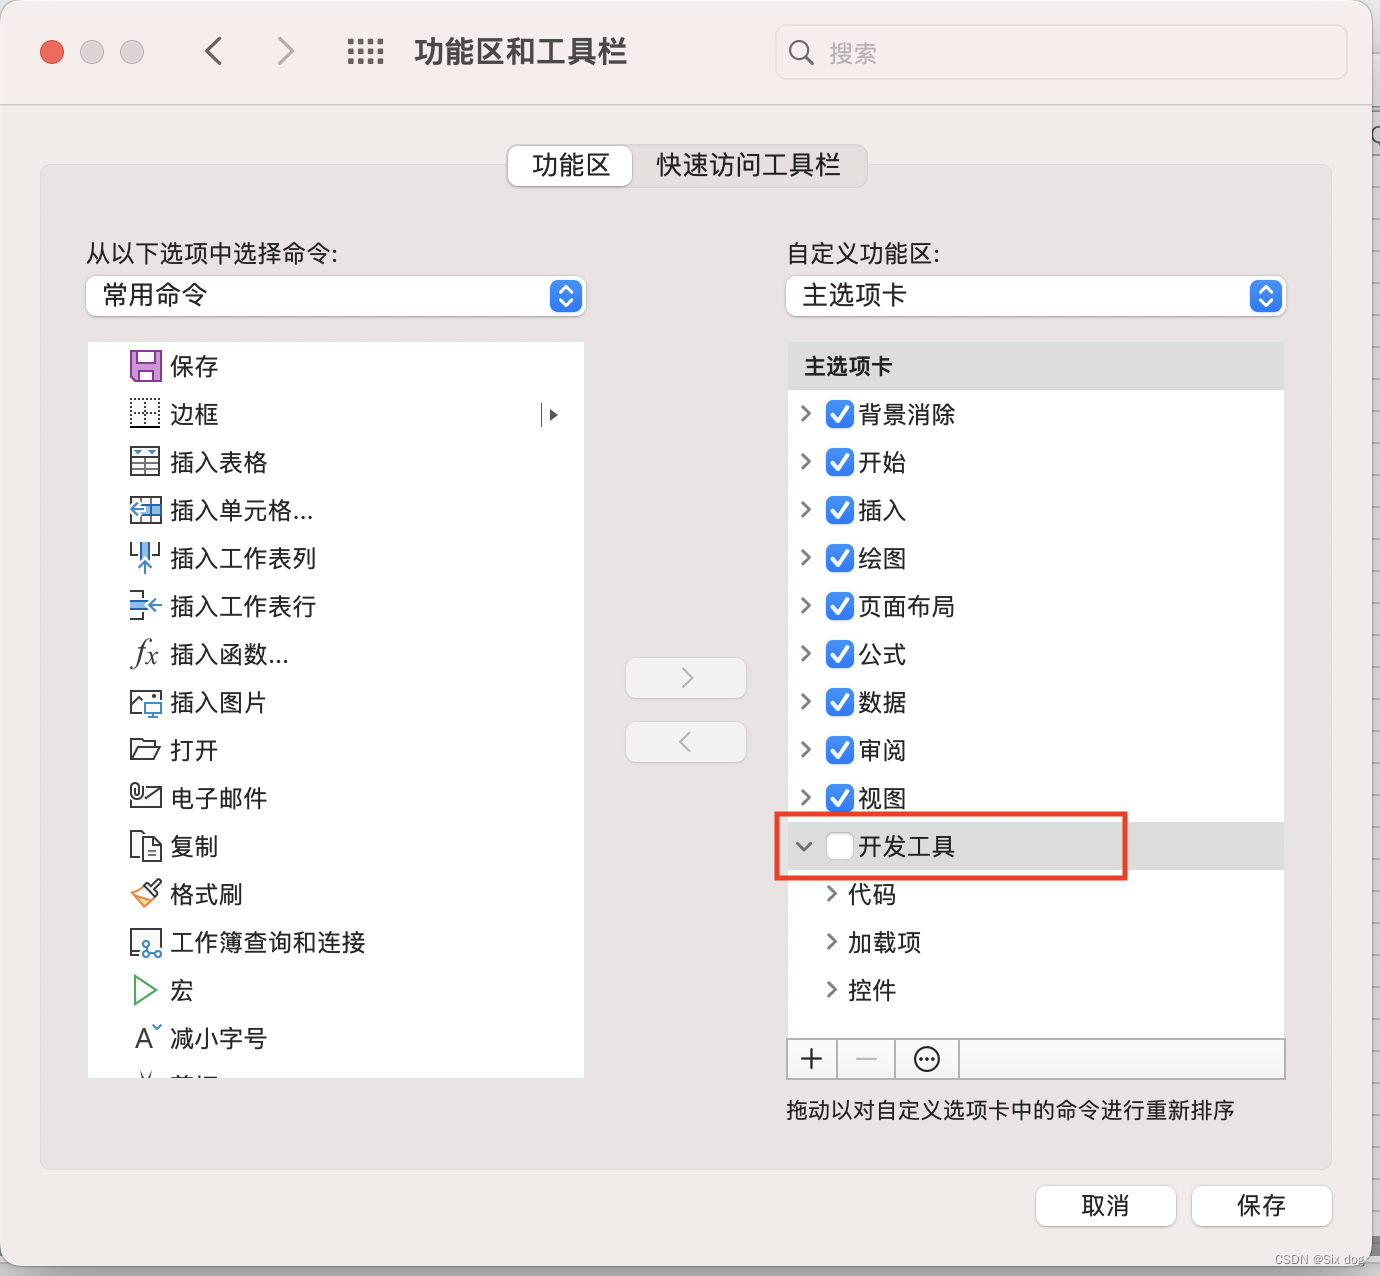Screen dimensions: 1380x1276
Task: Open the 主选项卡 dropdown
Action: (1036, 296)
